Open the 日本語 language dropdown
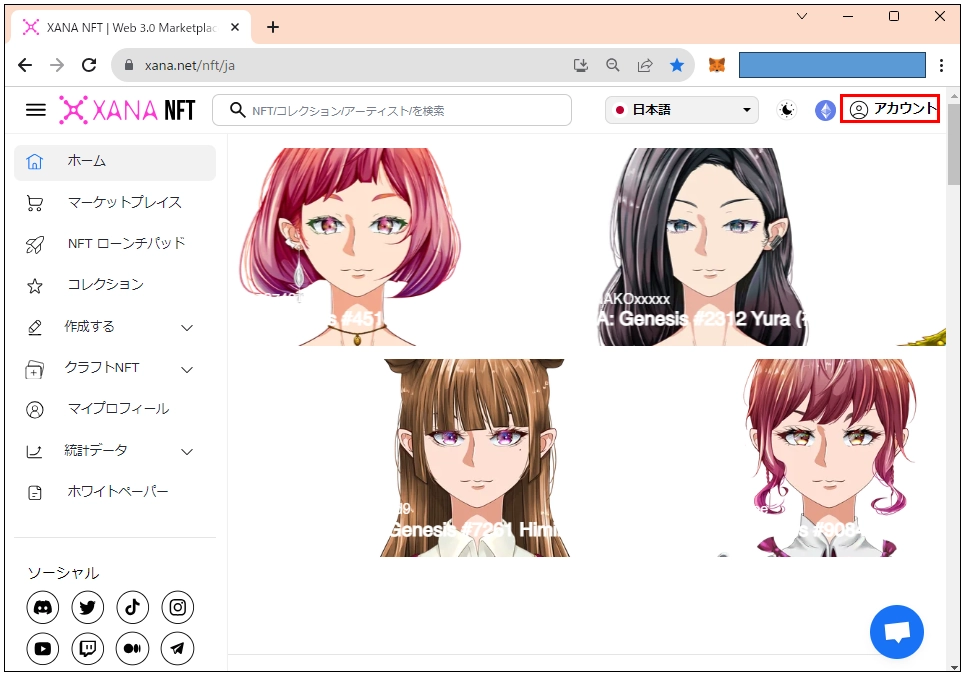Image resolution: width=964 pixels, height=674 pixels. (681, 110)
